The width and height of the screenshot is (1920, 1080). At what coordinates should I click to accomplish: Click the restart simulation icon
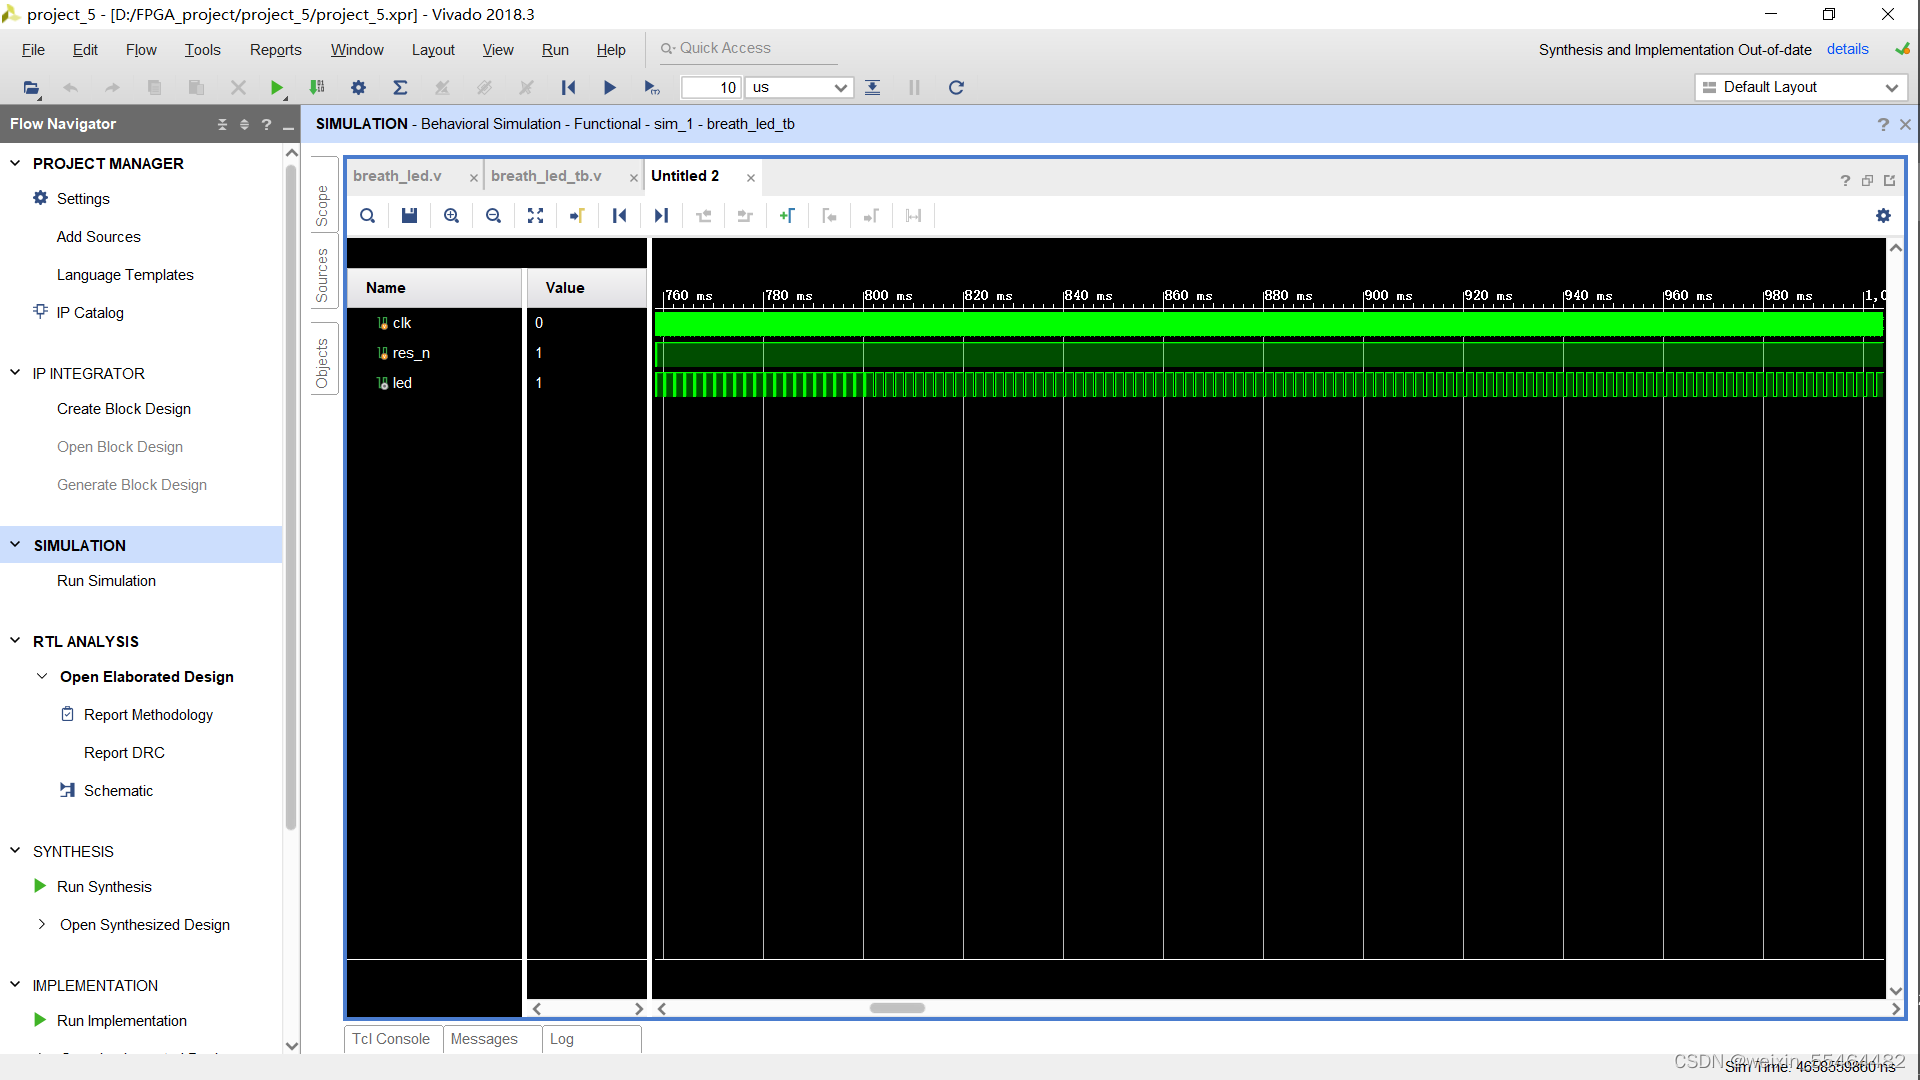click(567, 87)
